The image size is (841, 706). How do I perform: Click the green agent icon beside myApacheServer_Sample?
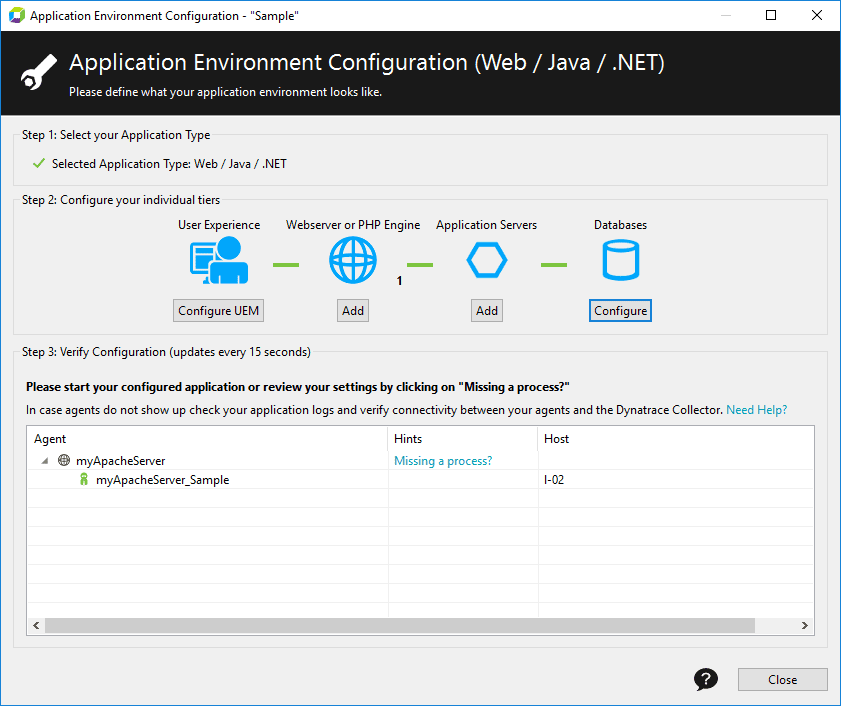pyautogui.click(x=84, y=479)
